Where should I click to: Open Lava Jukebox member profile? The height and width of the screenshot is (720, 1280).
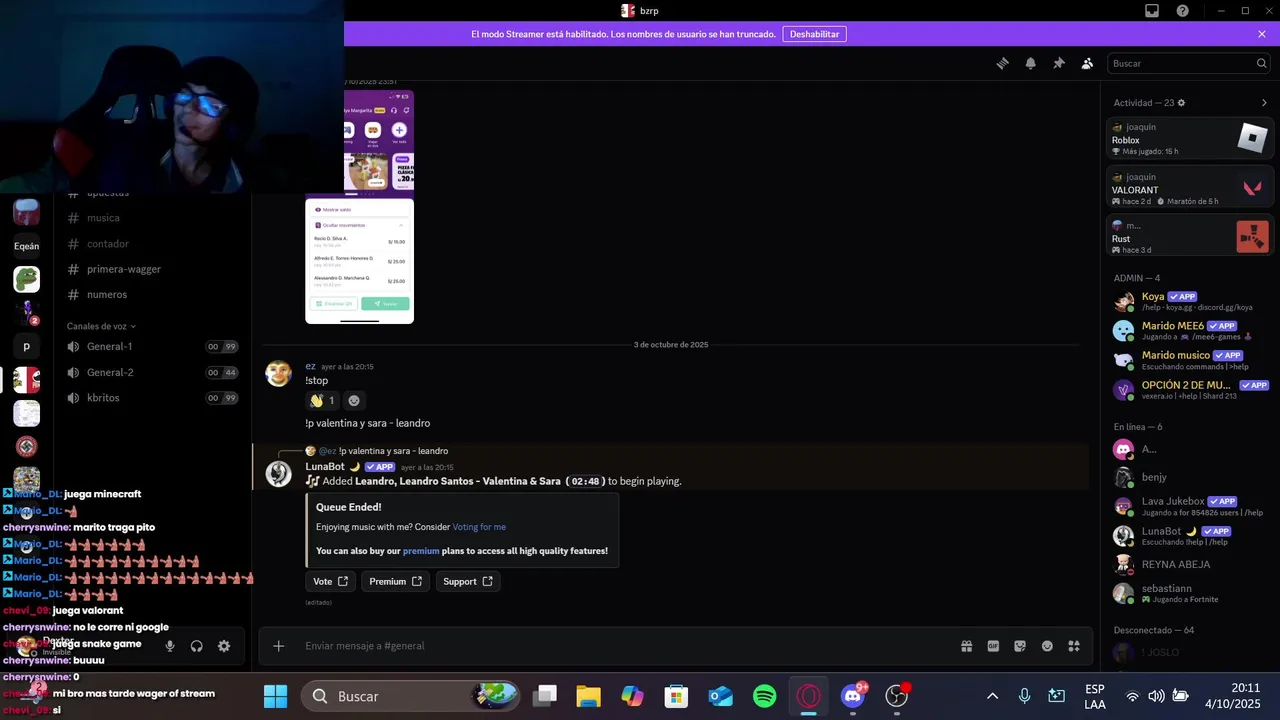(x=1189, y=506)
